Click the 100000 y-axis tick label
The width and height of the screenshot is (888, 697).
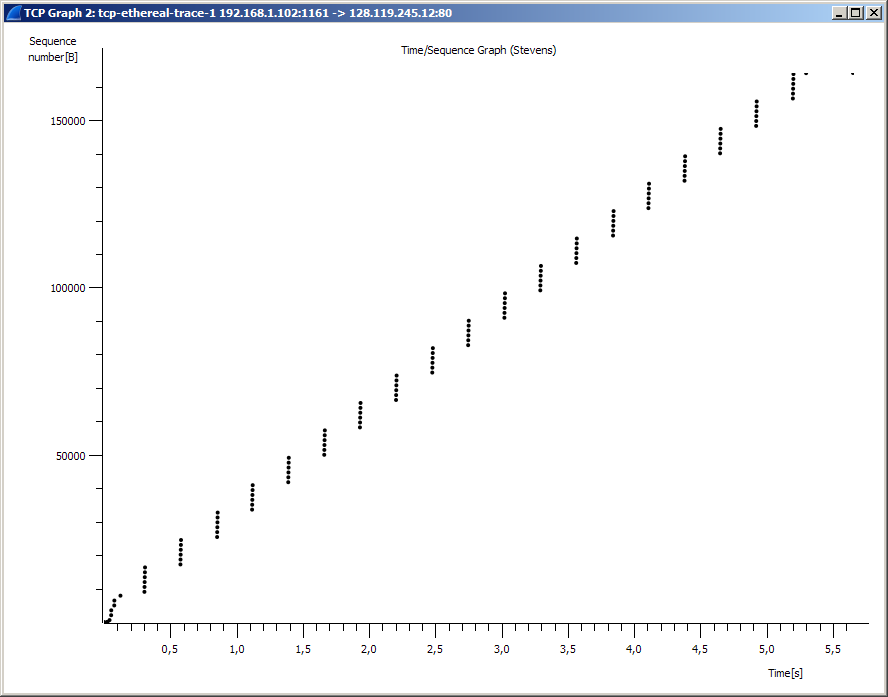pyautogui.click(x=67, y=288)
